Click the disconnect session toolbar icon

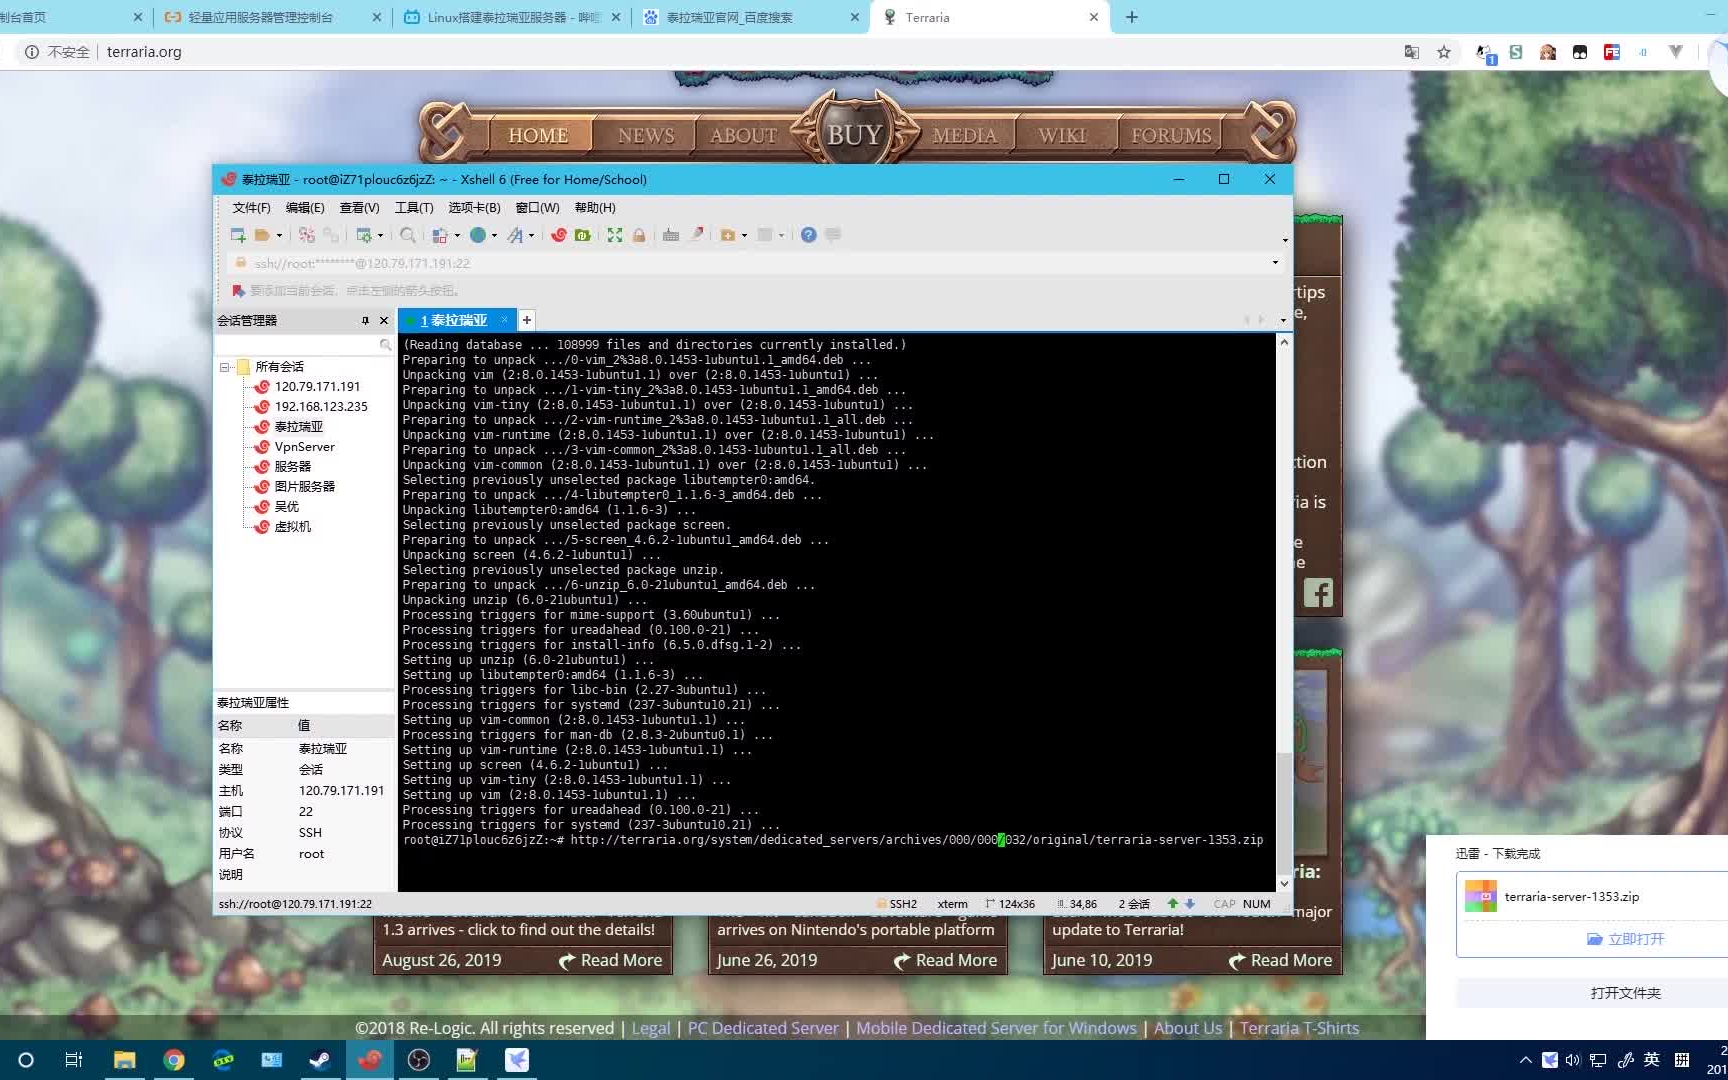coord(307,235)
